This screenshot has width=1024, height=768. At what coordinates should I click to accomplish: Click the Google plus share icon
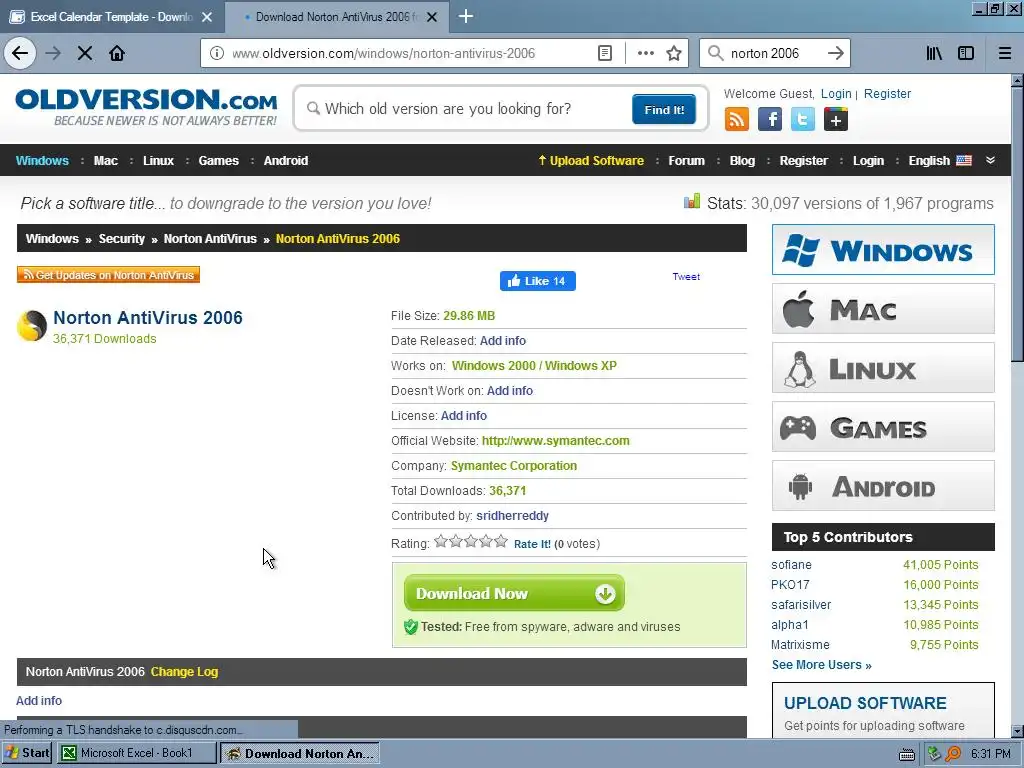click(836, 120)
